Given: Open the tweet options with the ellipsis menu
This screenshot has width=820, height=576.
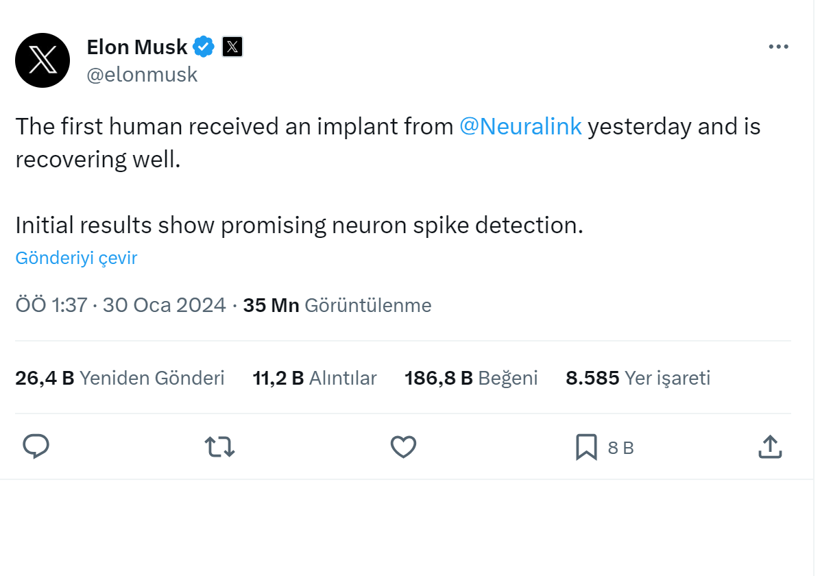Looking at the screenshot, I should click(777, 45).
